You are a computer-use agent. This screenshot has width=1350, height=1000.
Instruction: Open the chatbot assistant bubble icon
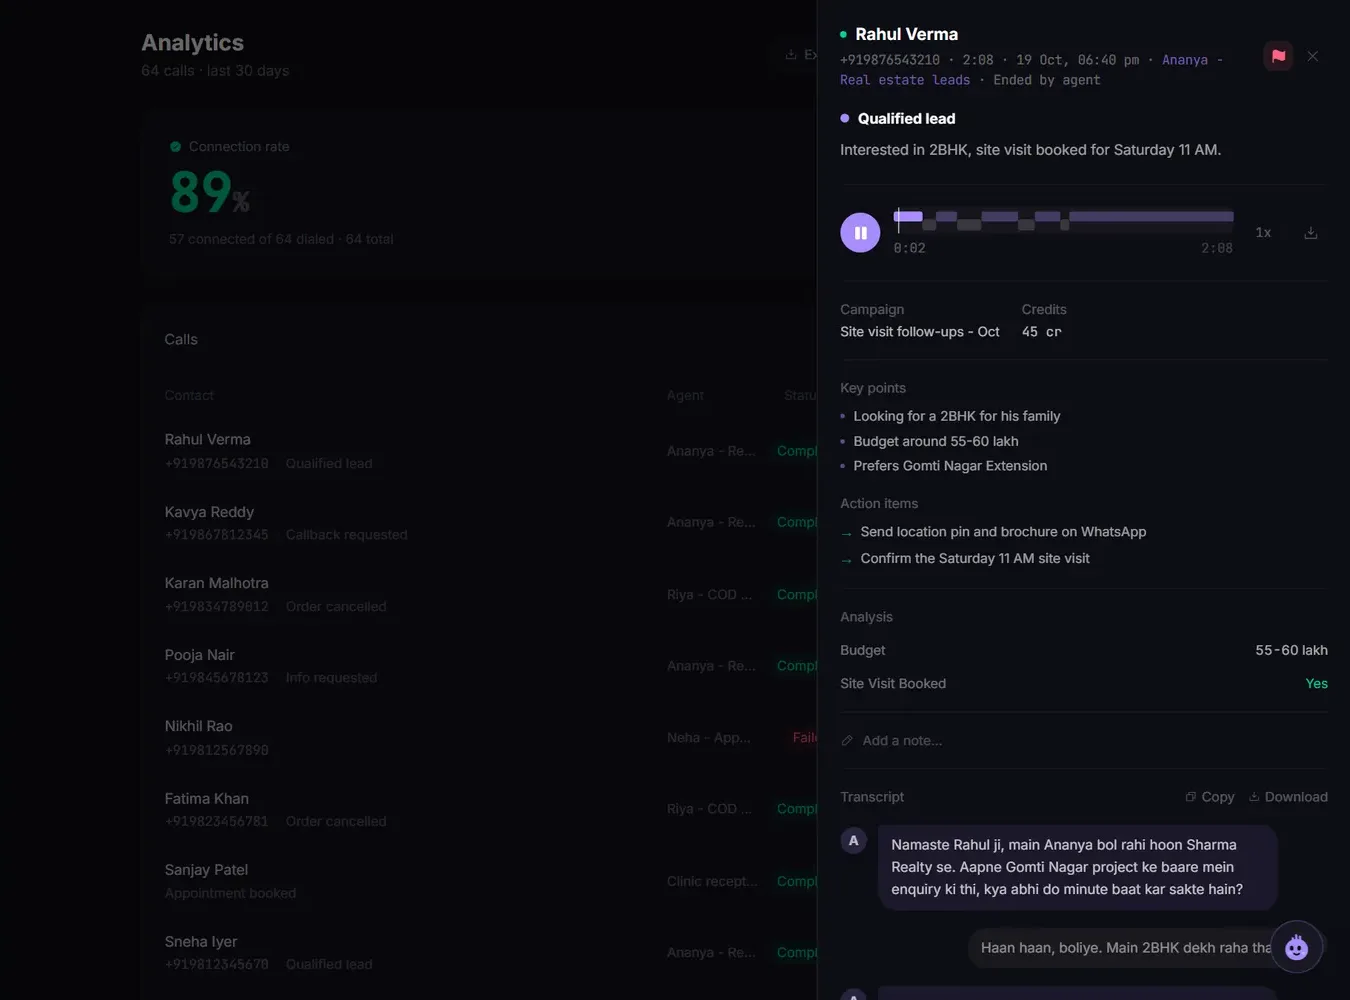click(x=1296, y=946)
